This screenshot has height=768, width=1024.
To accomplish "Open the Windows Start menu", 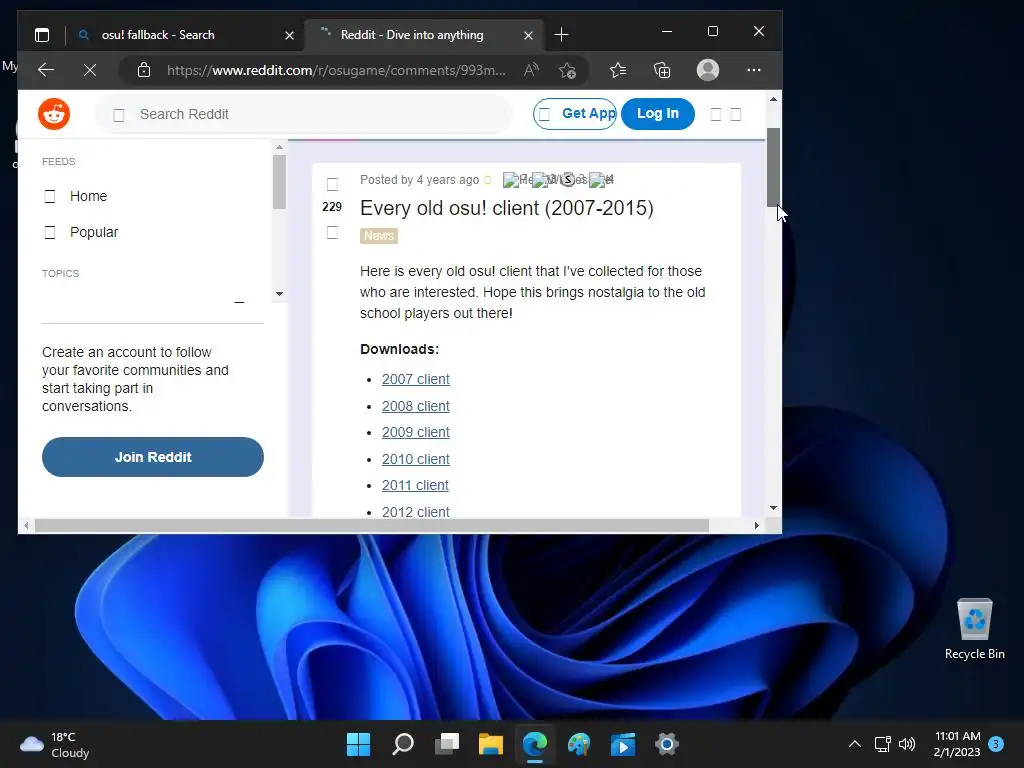I will click(358, 744).
